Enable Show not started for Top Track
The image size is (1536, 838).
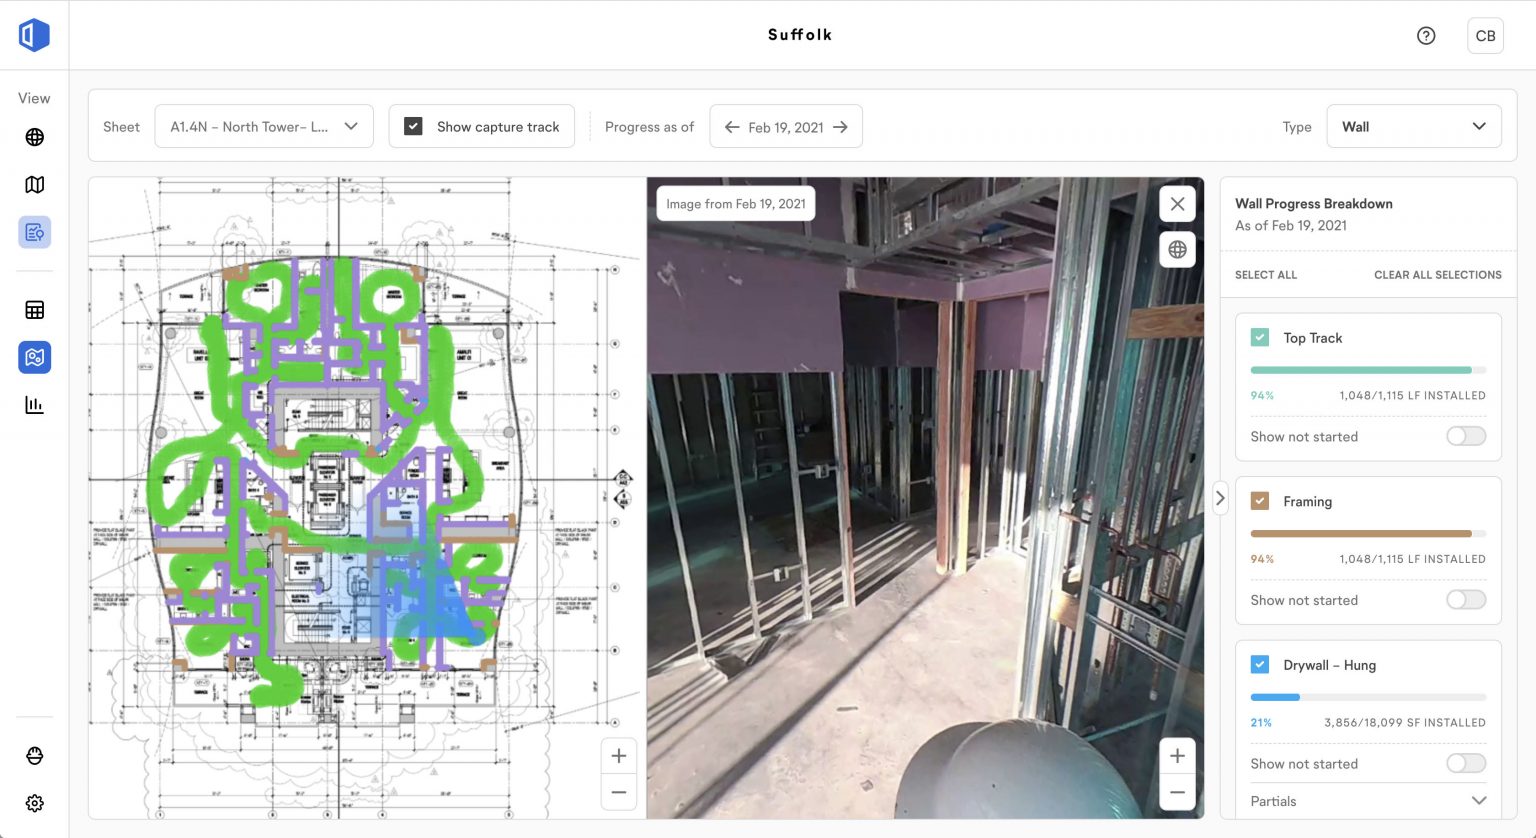(x=1465, y=436)
